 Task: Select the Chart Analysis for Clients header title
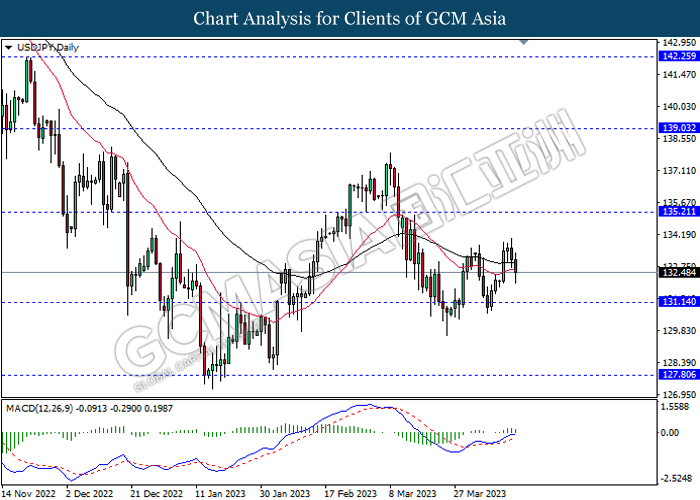point(350,19)
